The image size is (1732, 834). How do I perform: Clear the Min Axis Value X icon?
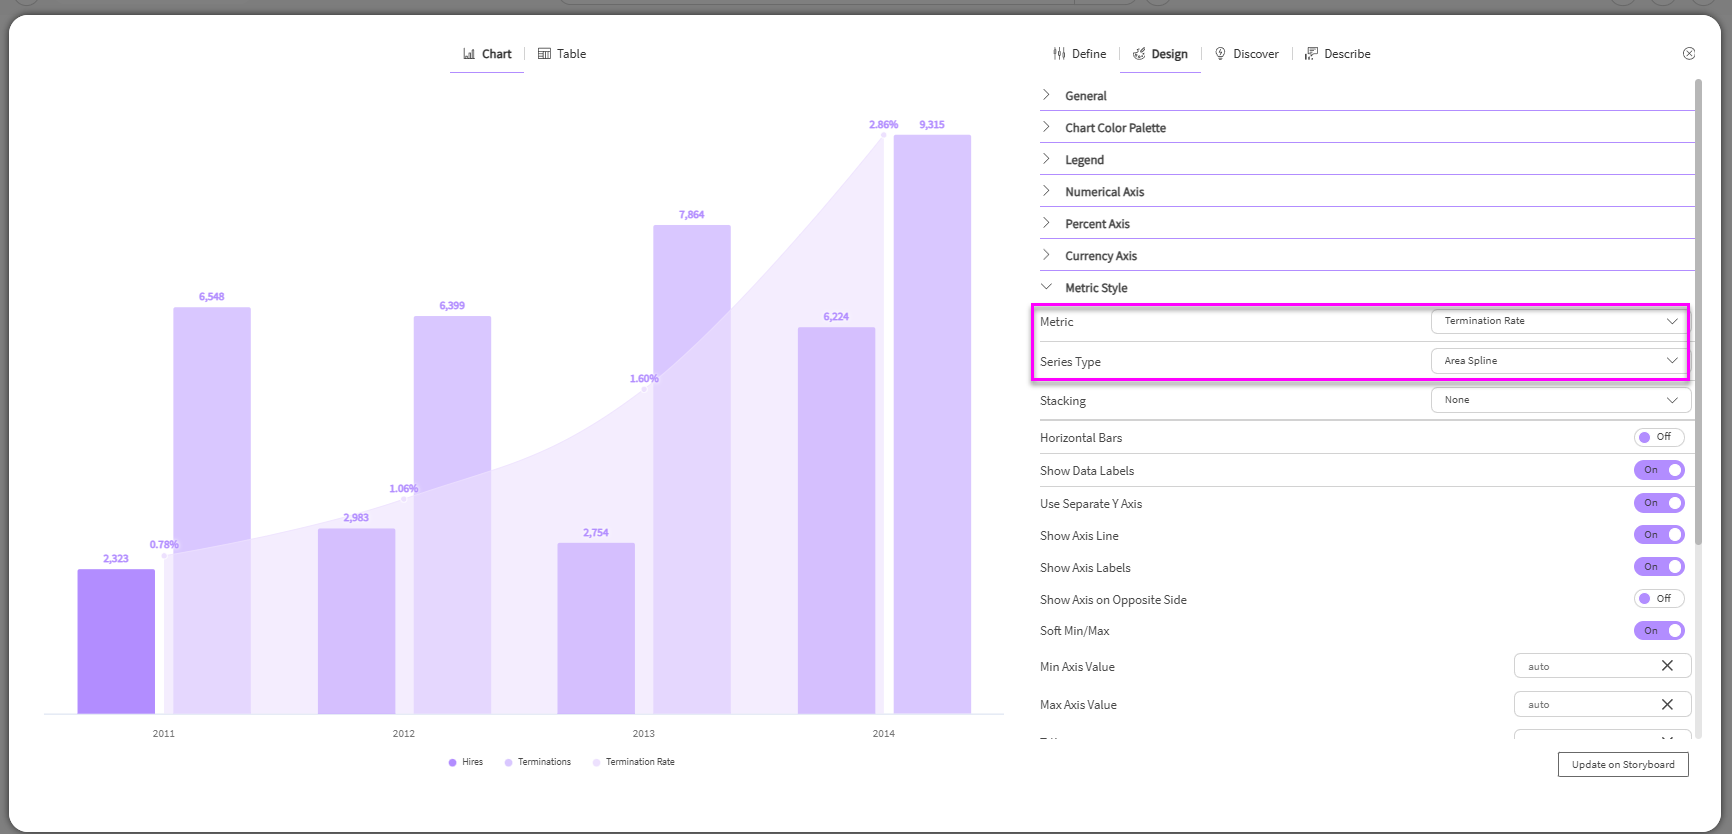coord(1667,666)
